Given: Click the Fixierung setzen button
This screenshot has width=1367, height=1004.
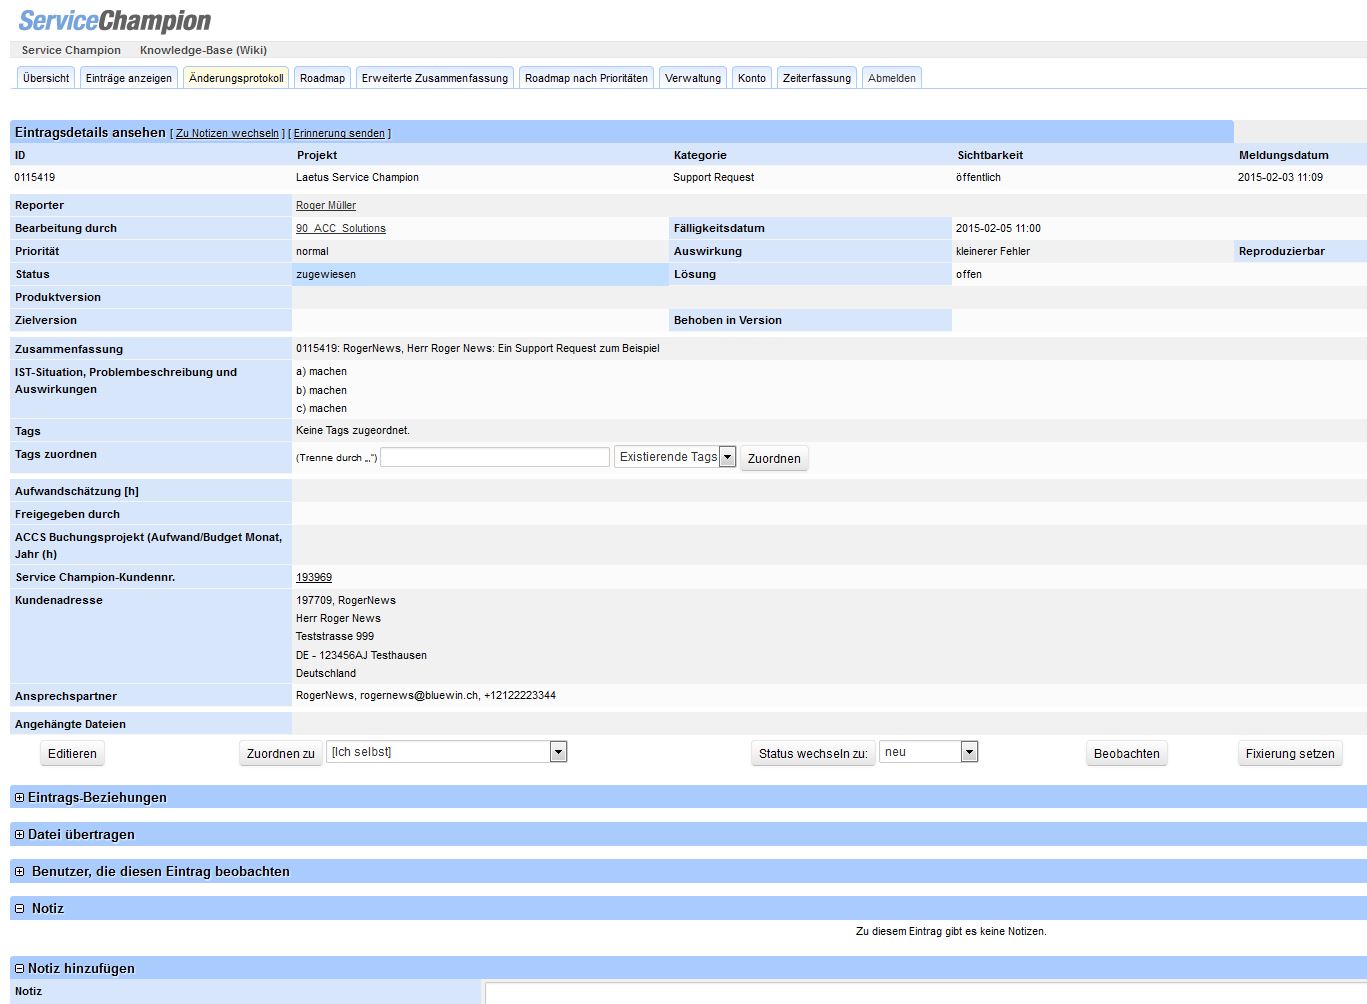Looking at the screenshot, I should pos(1290,753).
